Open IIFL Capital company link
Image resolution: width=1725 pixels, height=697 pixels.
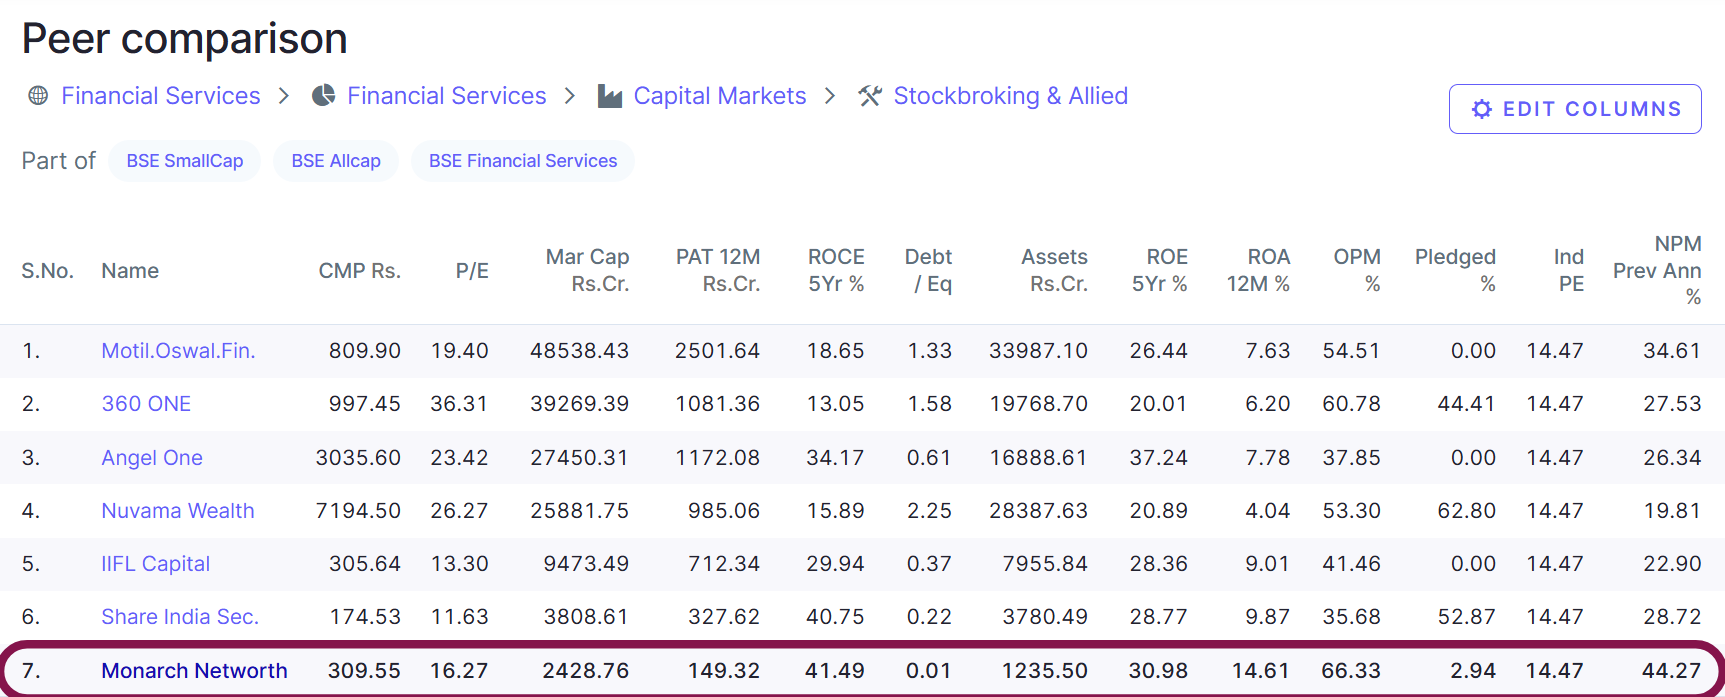156,564
